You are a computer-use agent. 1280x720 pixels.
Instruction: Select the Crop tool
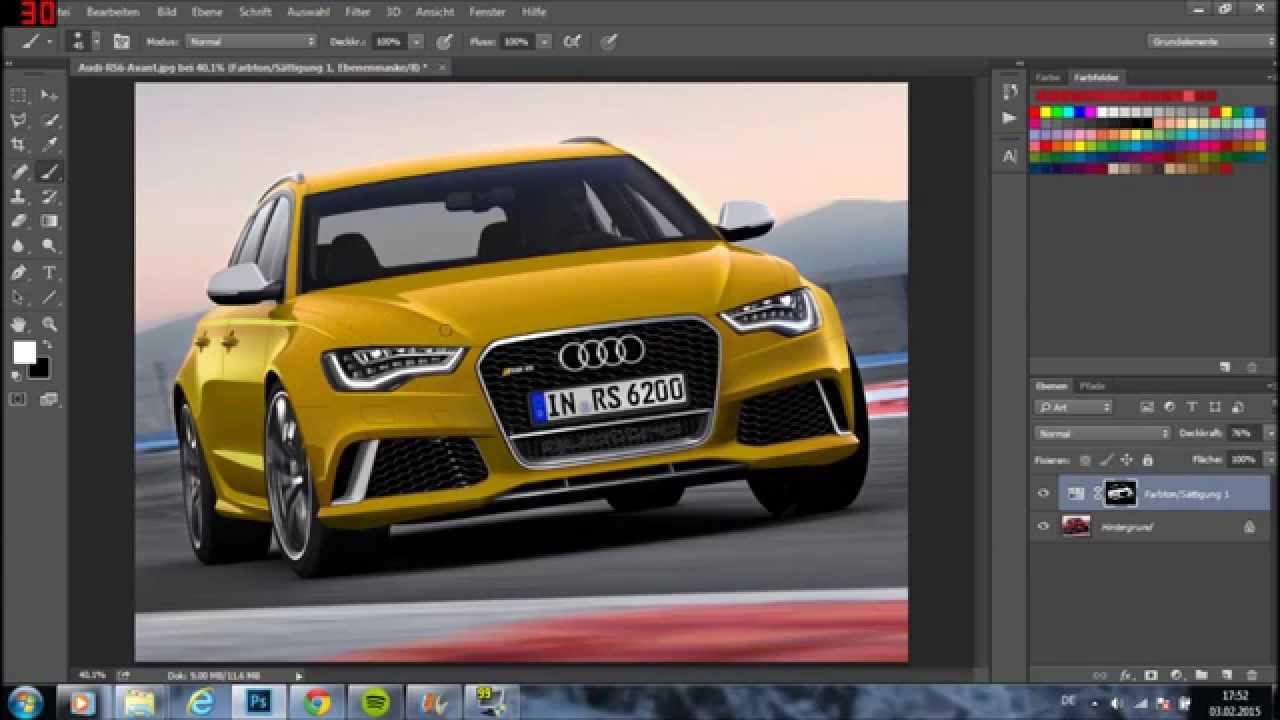pyautogui.click(x=18, y=146)
